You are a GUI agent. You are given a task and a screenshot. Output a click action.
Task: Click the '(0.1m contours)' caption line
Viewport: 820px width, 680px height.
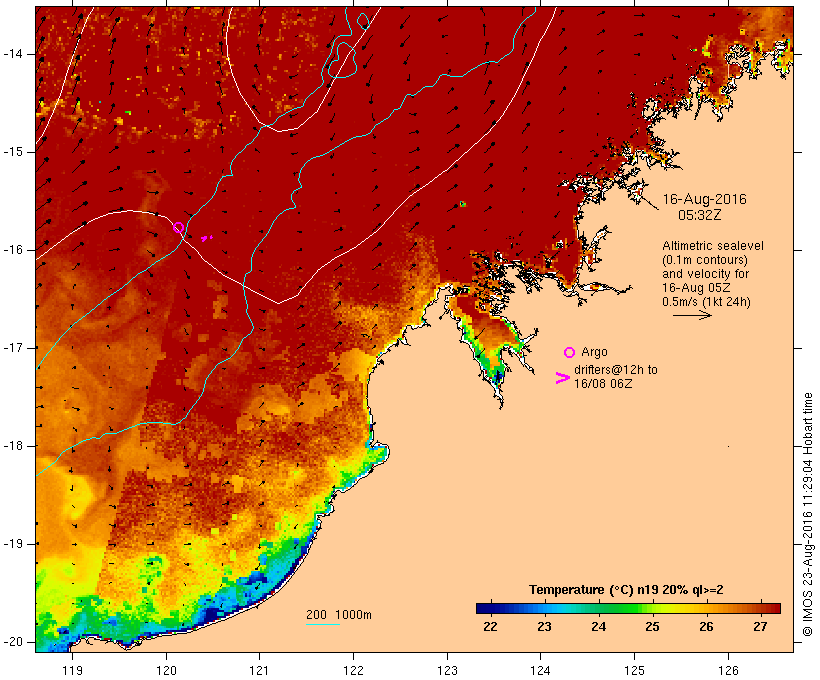(705, 260)
